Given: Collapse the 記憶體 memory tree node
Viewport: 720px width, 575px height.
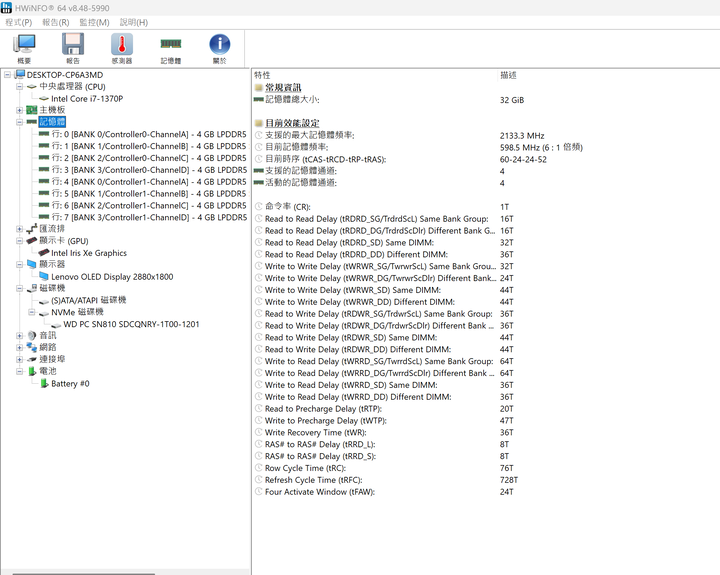Looking at the screenshot, I should pos(19,122).
